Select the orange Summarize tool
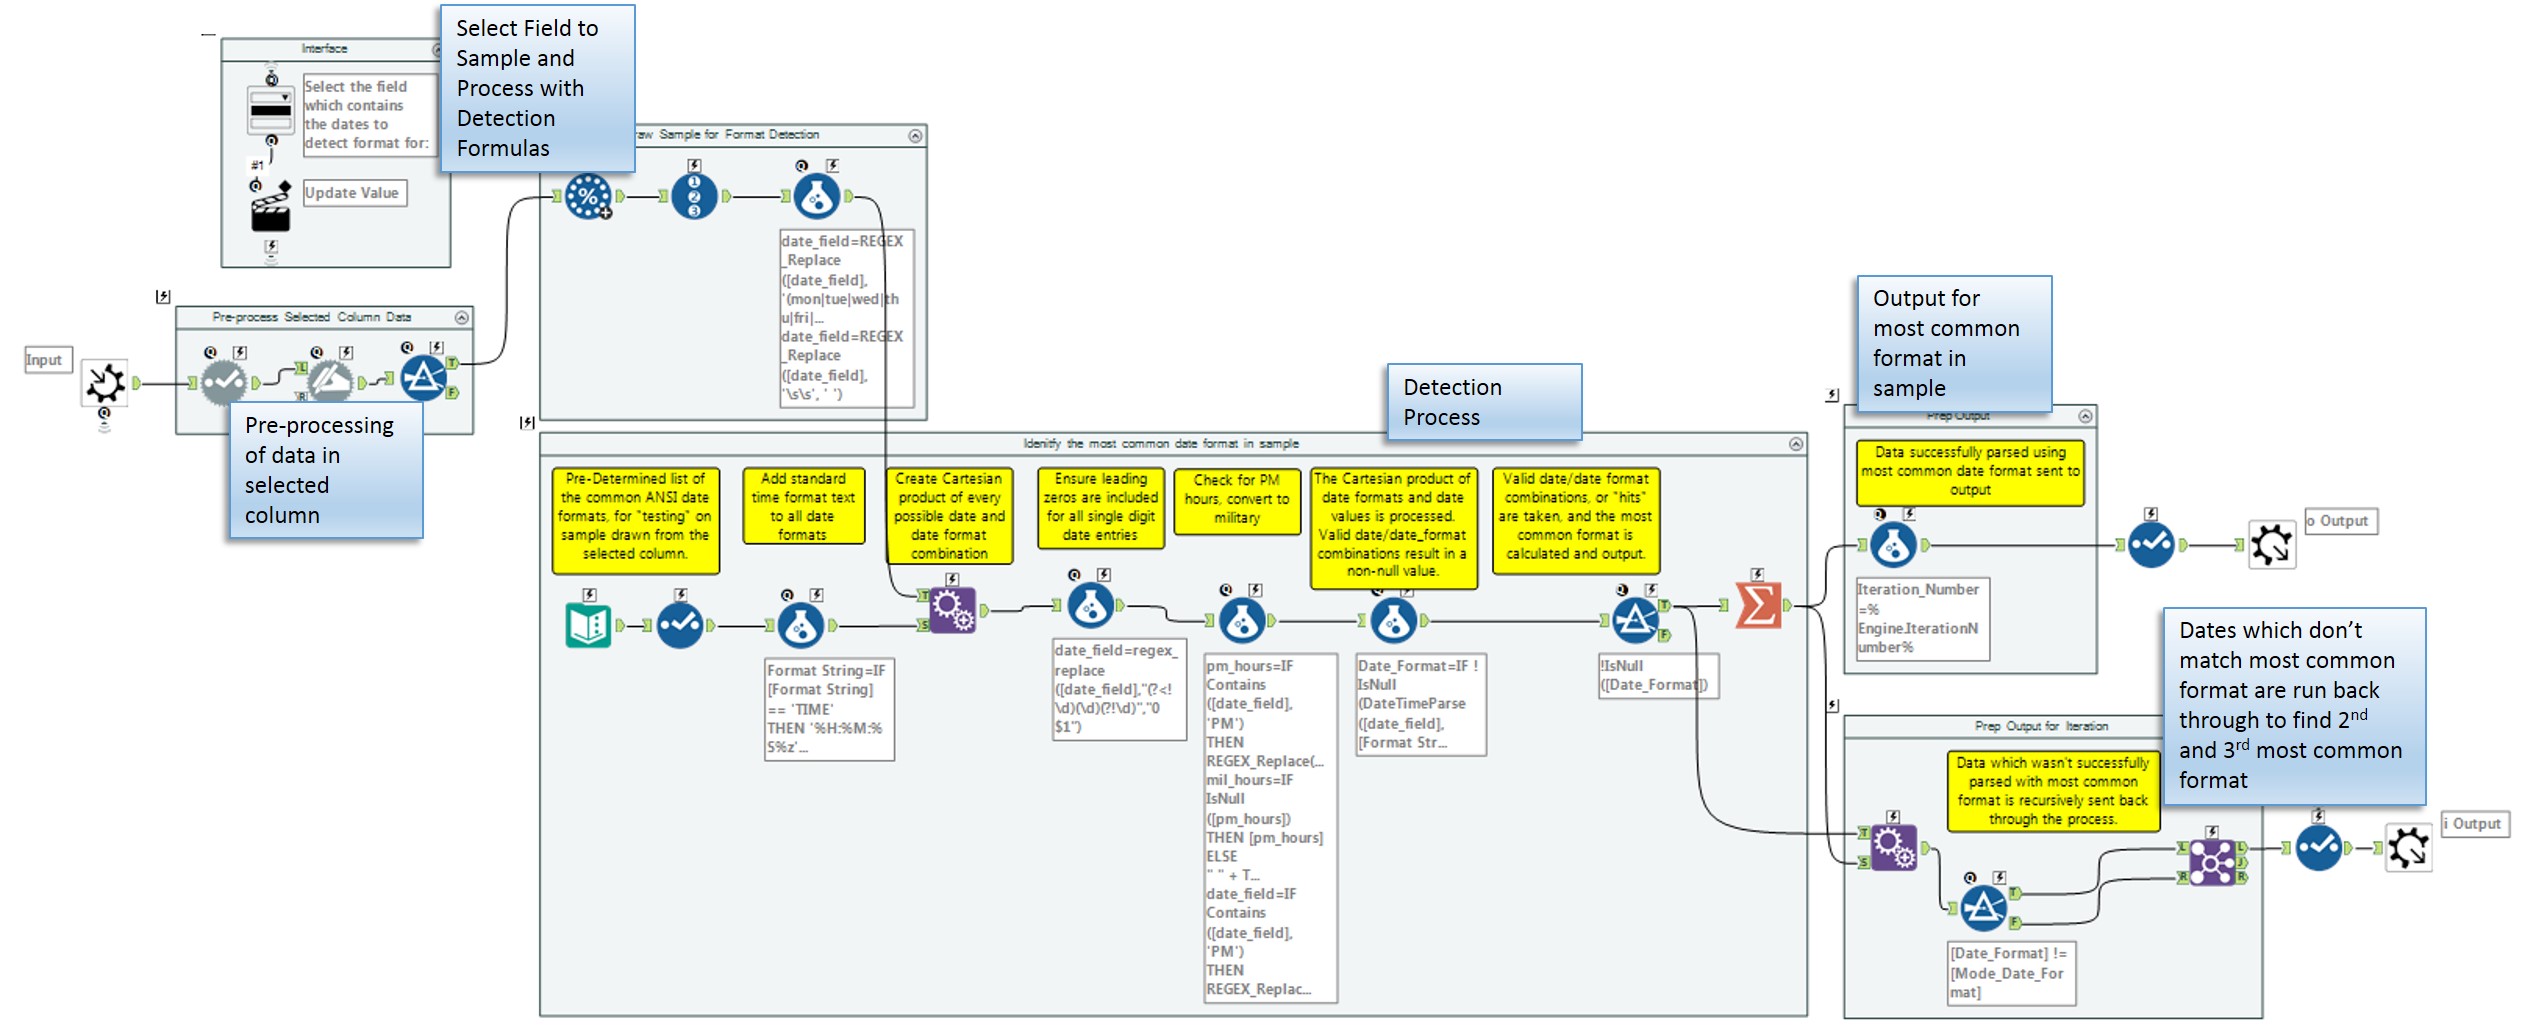 (1758, 606)
